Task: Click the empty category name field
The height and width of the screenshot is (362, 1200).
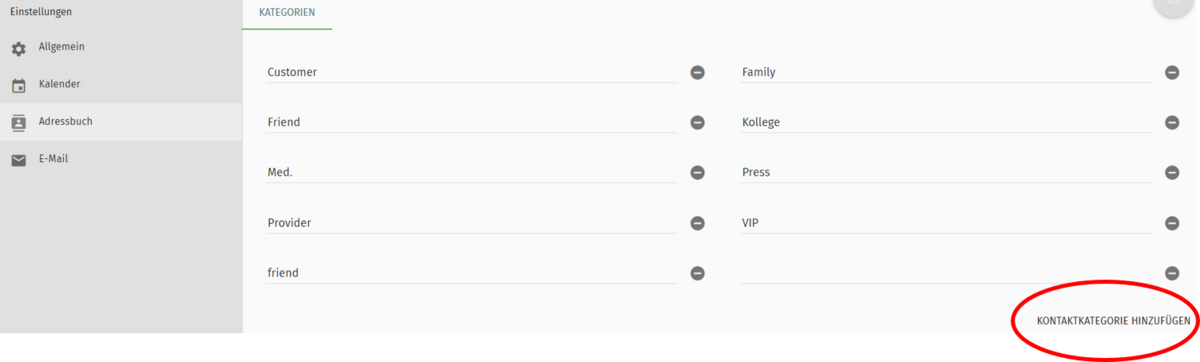Action: [x=946, y=272]
